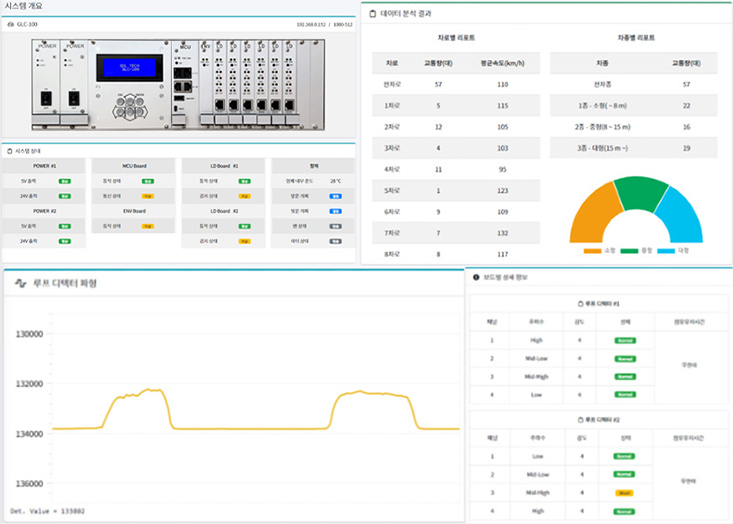
Task: Click the IP address text beside GLC-100
Action: click(x=311, y=24)
